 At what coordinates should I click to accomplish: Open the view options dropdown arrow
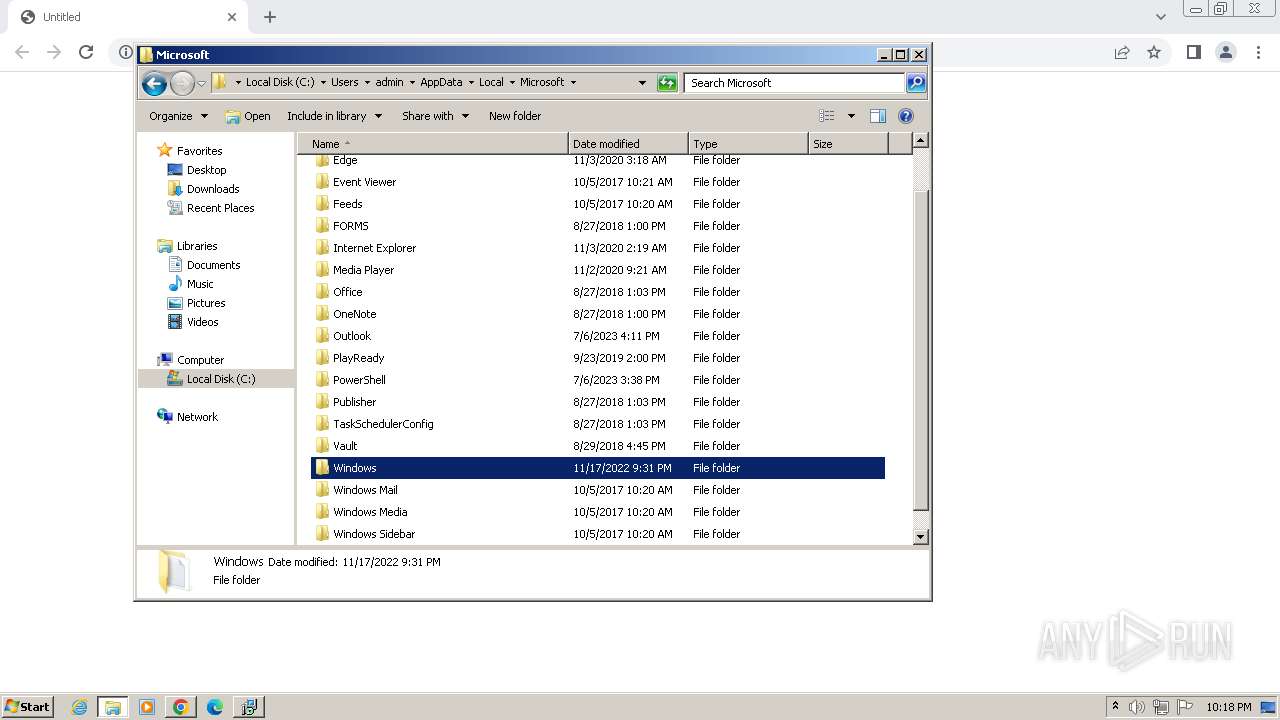[851, 116]
